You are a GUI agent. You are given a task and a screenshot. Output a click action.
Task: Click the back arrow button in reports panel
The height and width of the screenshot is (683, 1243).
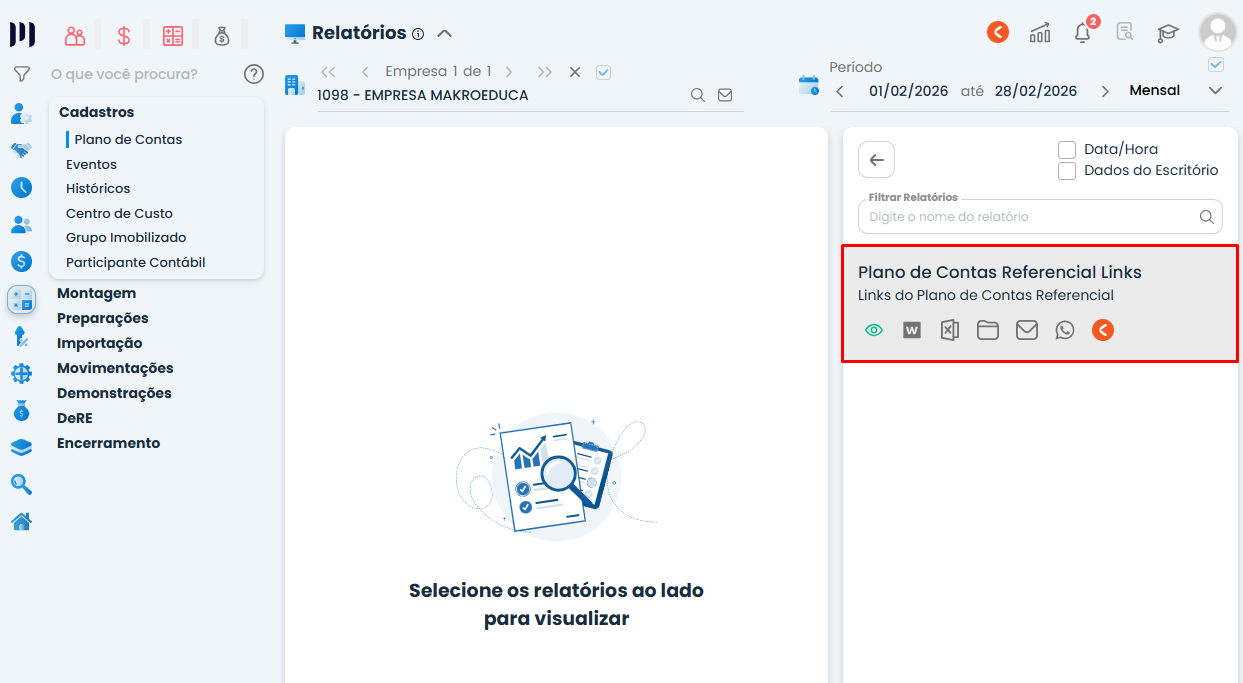tap(876, 160)
